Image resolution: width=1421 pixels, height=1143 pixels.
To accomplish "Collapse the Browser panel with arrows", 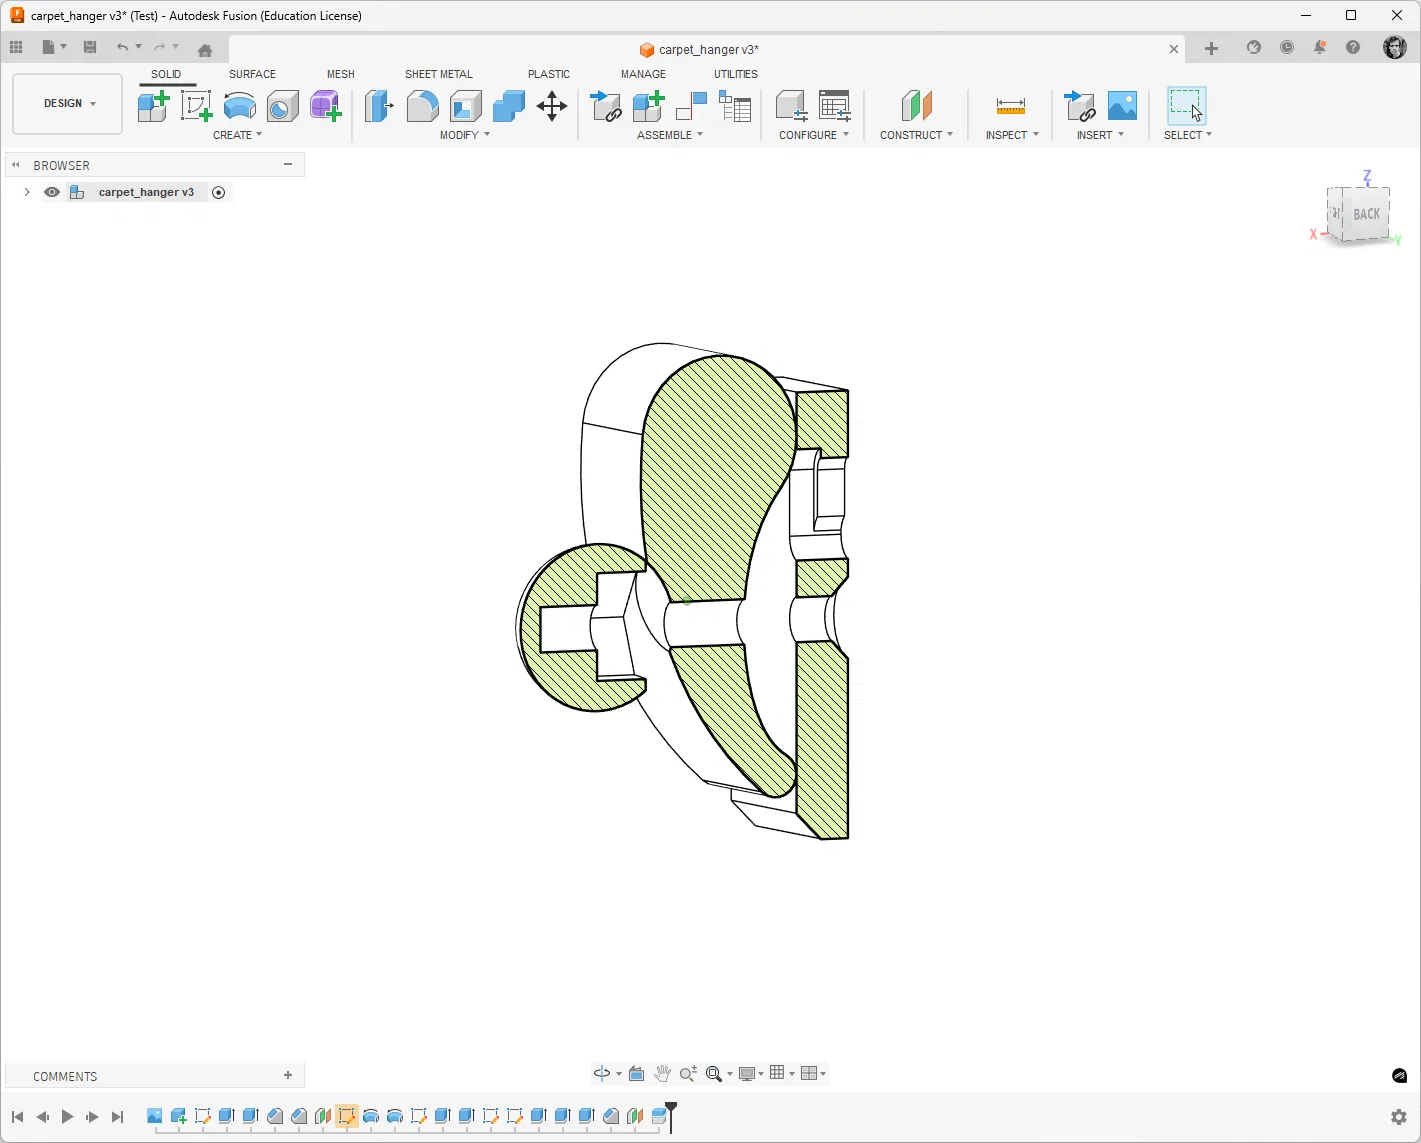I will point(16,165).
